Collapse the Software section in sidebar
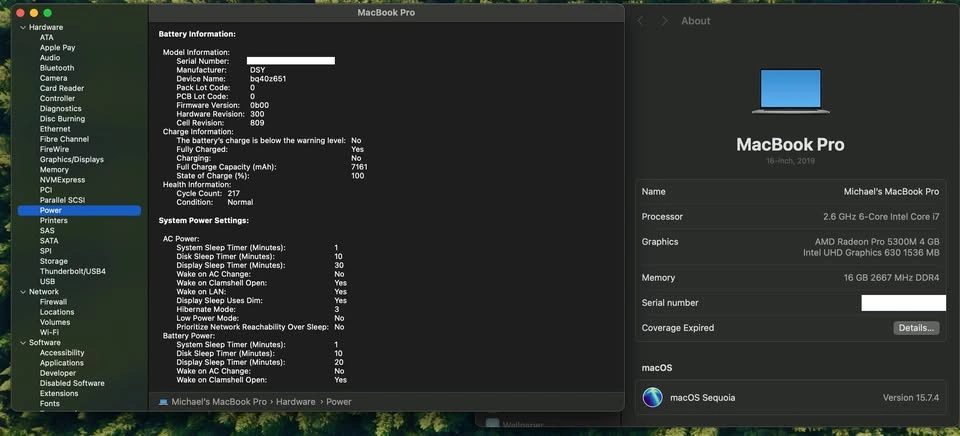Image resolution: width=960 pixels, height=436 pixels. [23, 343]
